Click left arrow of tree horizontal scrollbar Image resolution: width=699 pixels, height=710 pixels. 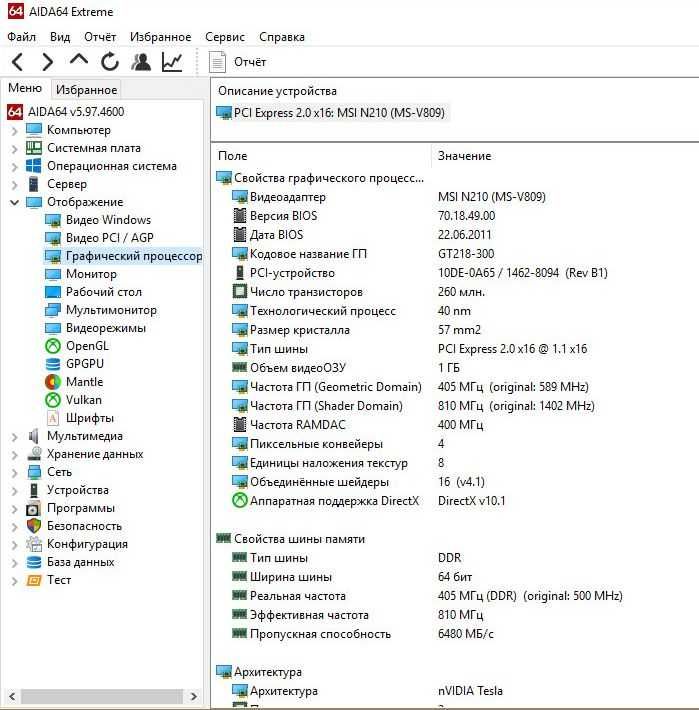(x=12, y=696)
